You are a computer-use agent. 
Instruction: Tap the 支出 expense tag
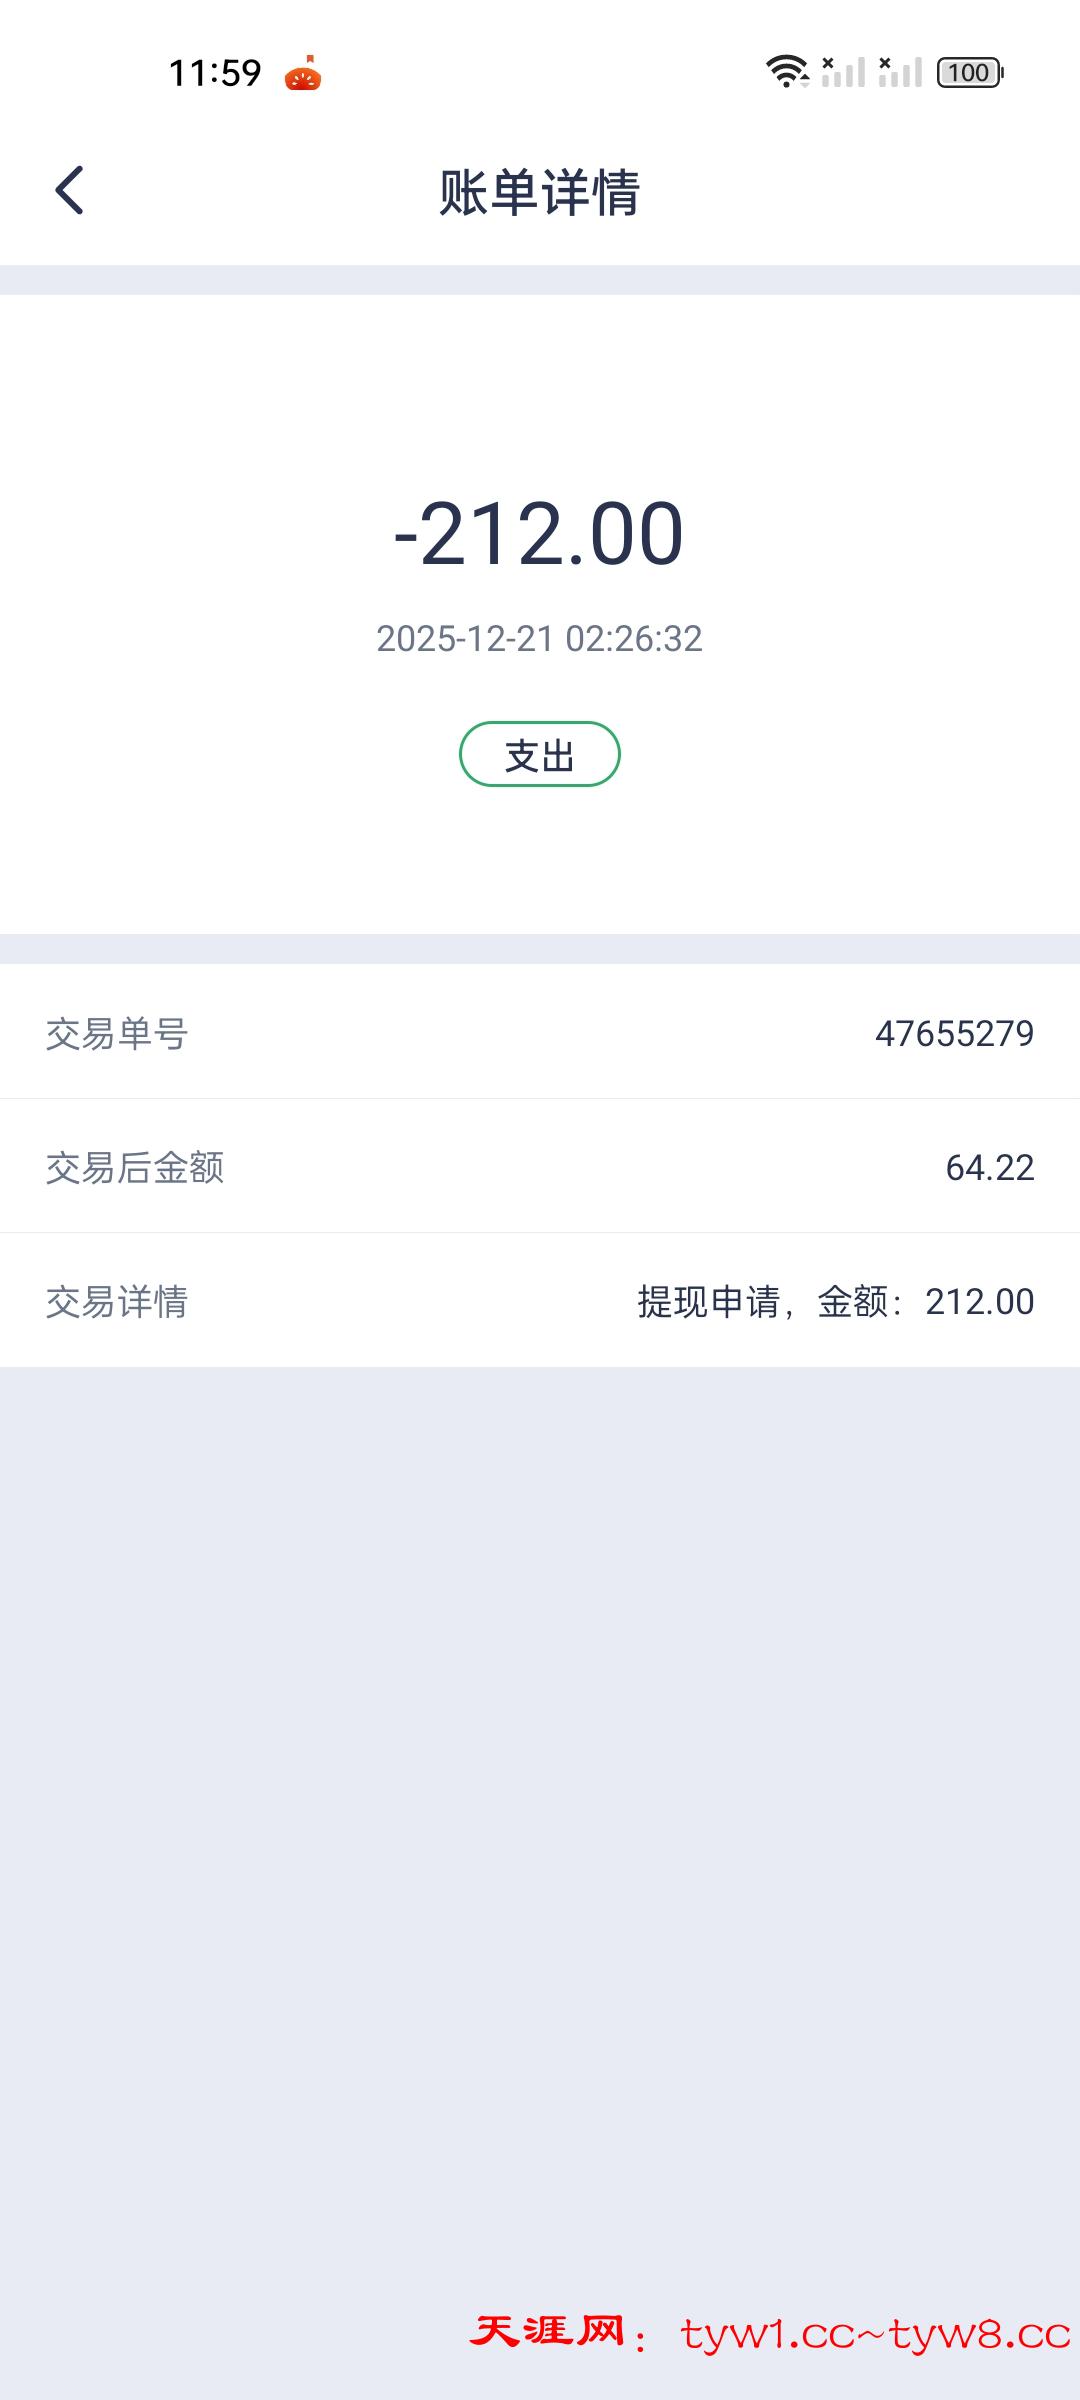point(540,755)
